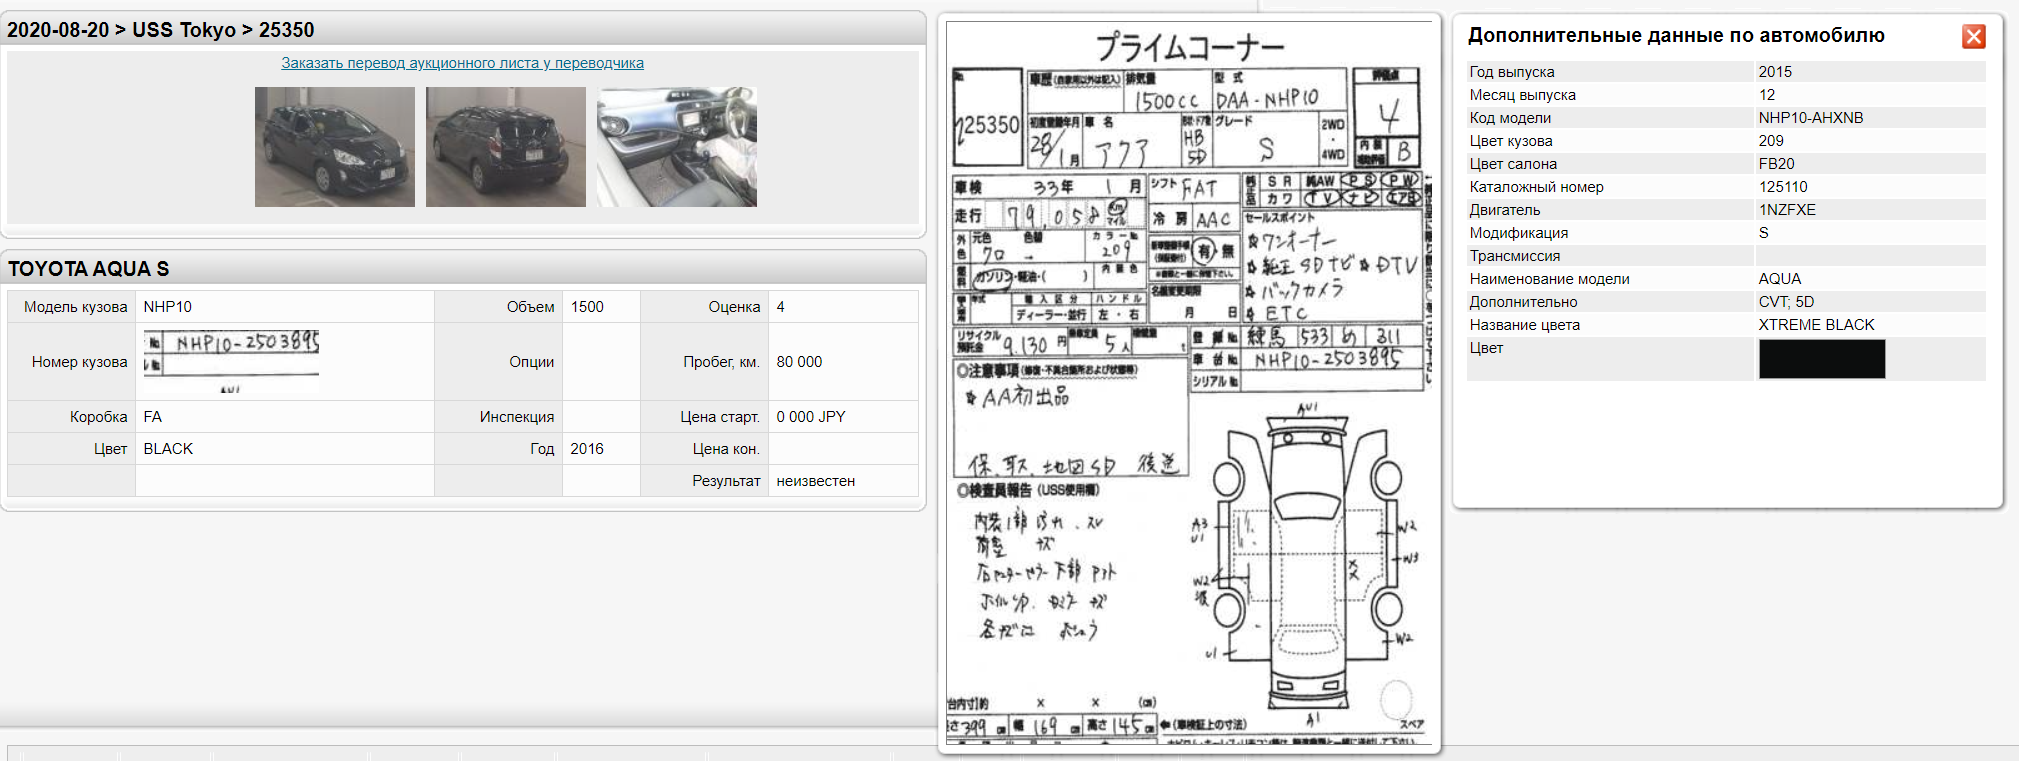Select the interior color code FB20
2019x761 pixels.
[x=1777, y=164]
